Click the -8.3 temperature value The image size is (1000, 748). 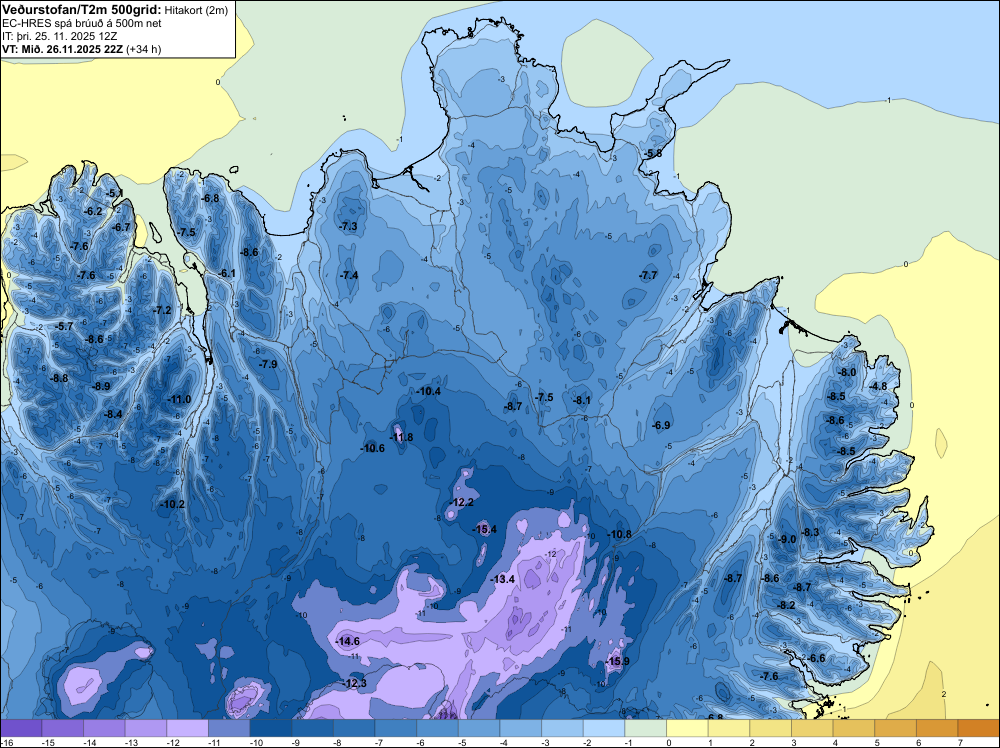coord(811,532)
